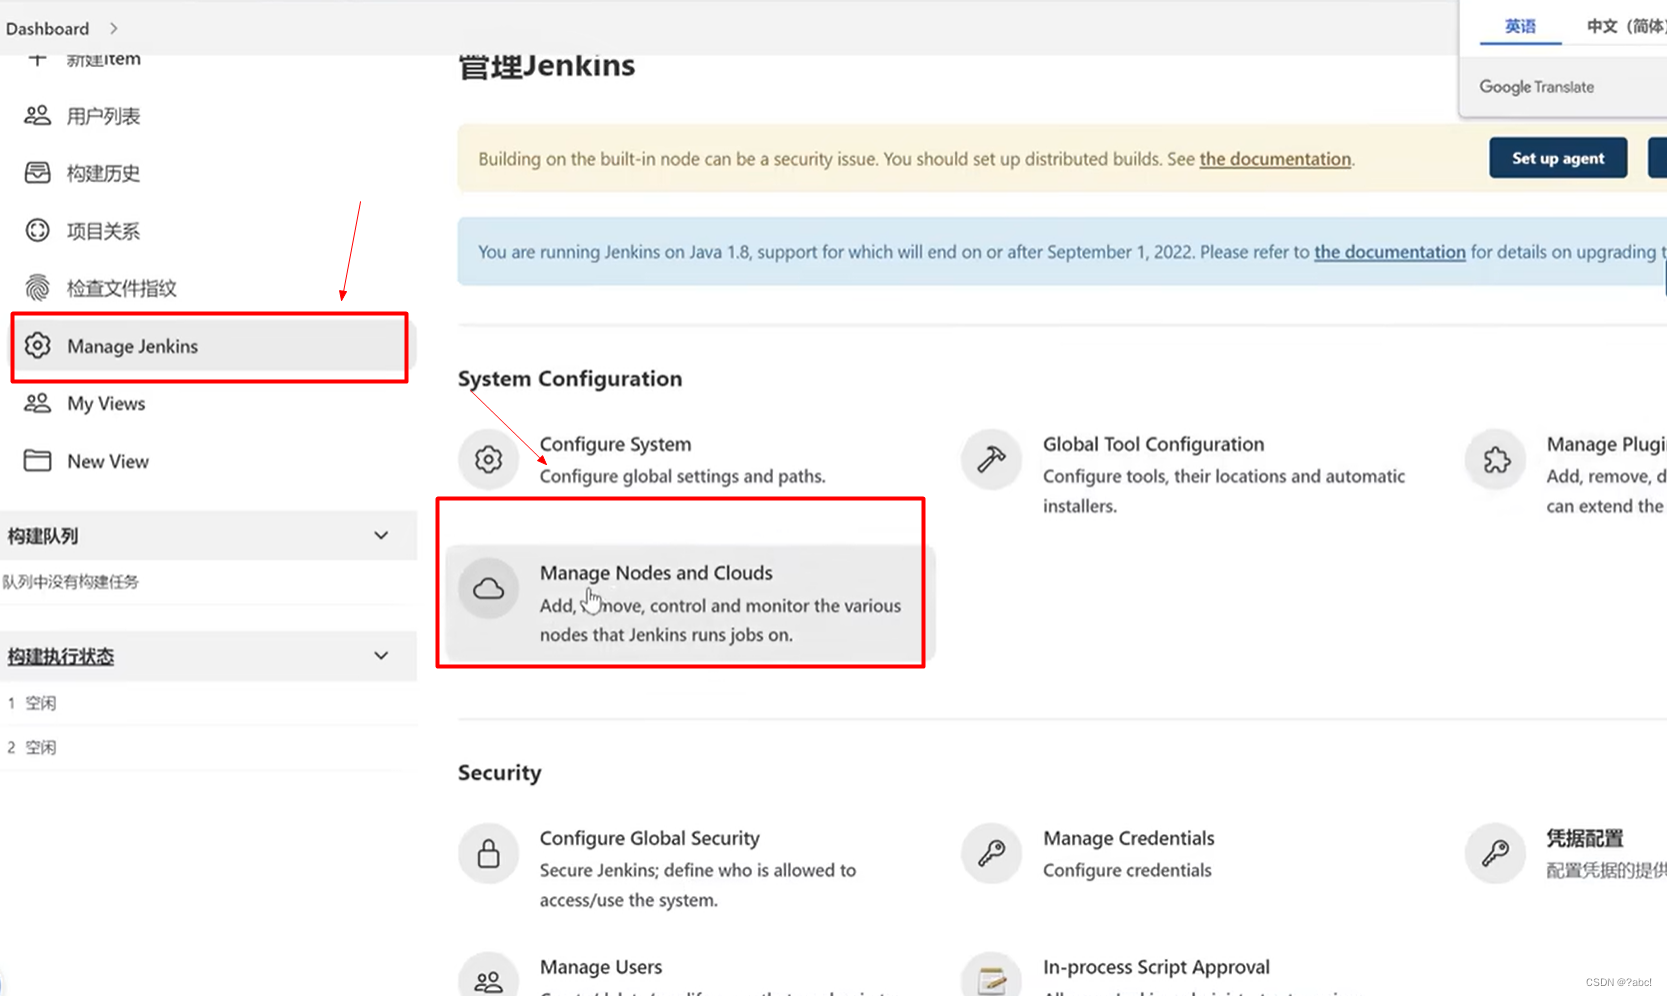The width and height of the screenshot is (1667, 996).
Task: Click the folder icon beside New View
Action: click(x=37, y=461)
